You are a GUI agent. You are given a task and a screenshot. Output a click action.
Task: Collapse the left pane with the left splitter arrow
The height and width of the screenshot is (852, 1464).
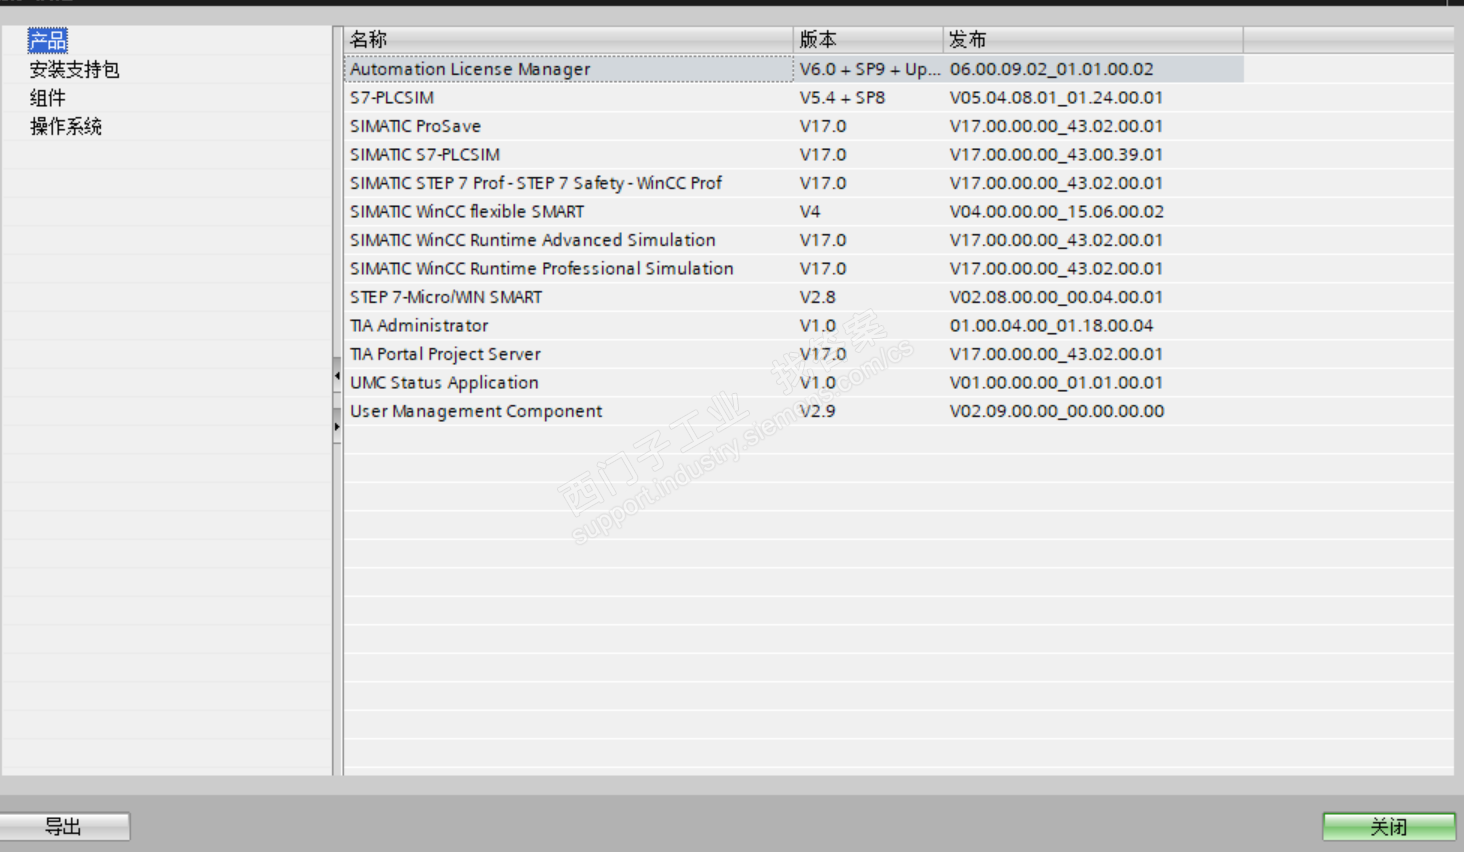[337, 375]
